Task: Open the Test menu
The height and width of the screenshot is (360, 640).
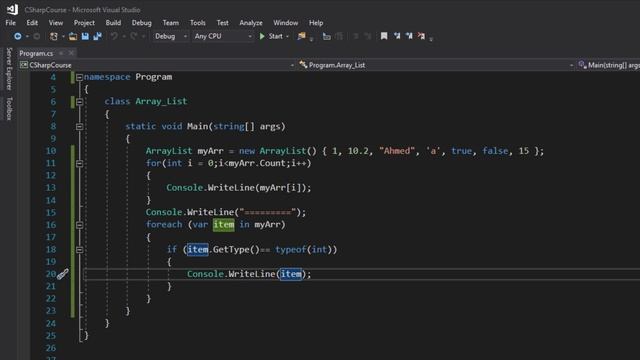Action: tap(222, 23)
